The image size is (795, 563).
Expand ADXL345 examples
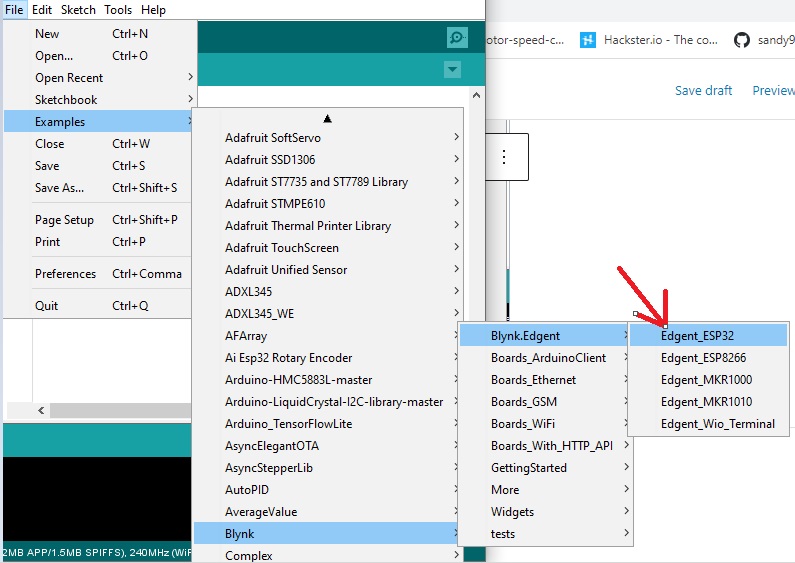[x=328, y=292]
